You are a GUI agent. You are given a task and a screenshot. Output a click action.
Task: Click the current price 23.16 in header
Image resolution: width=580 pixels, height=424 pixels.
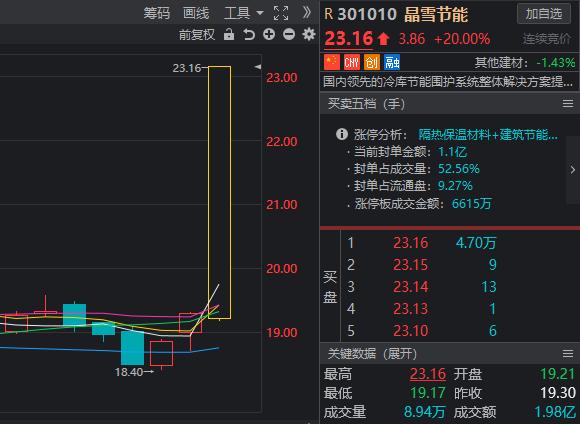[348, 38]
